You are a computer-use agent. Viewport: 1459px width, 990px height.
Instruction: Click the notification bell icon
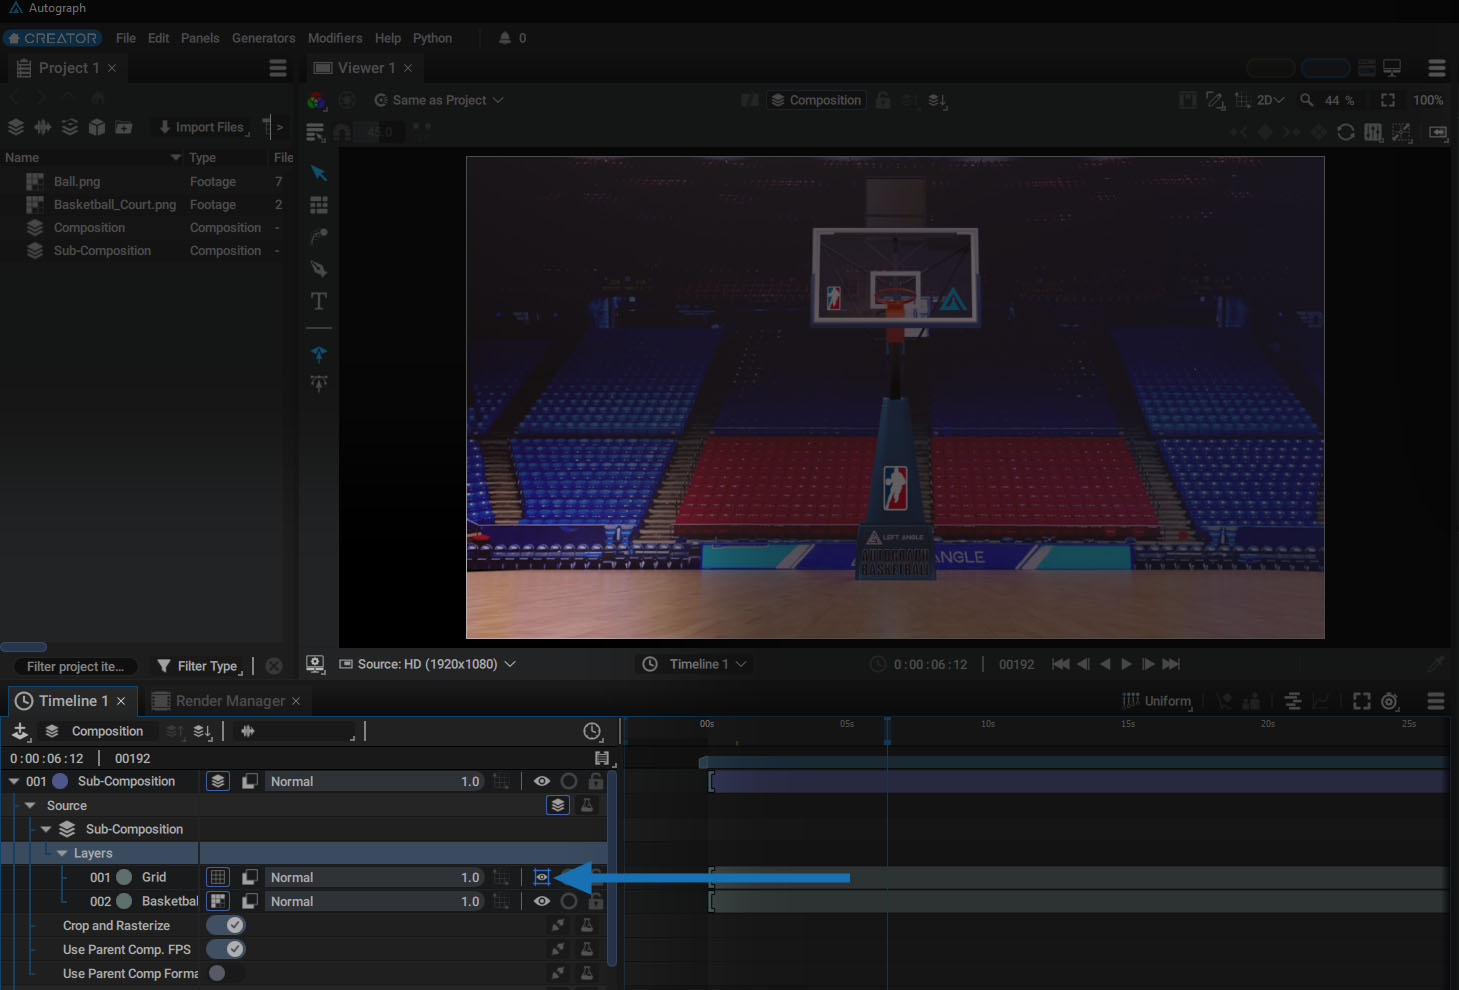[505, 38]
